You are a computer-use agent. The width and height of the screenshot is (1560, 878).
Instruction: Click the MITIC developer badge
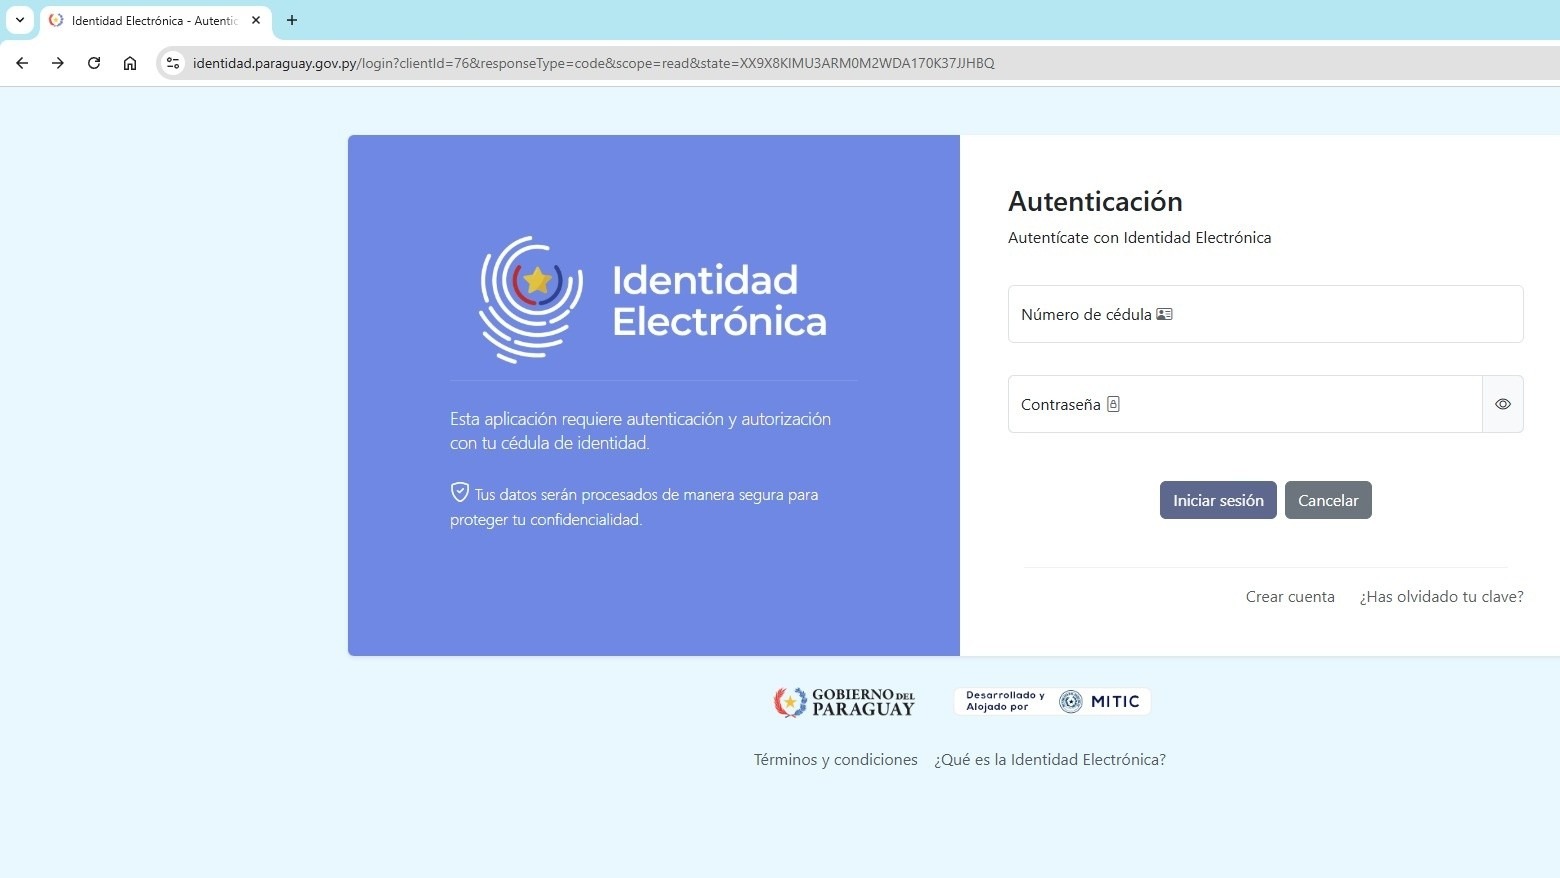[x=1052, y=702]
